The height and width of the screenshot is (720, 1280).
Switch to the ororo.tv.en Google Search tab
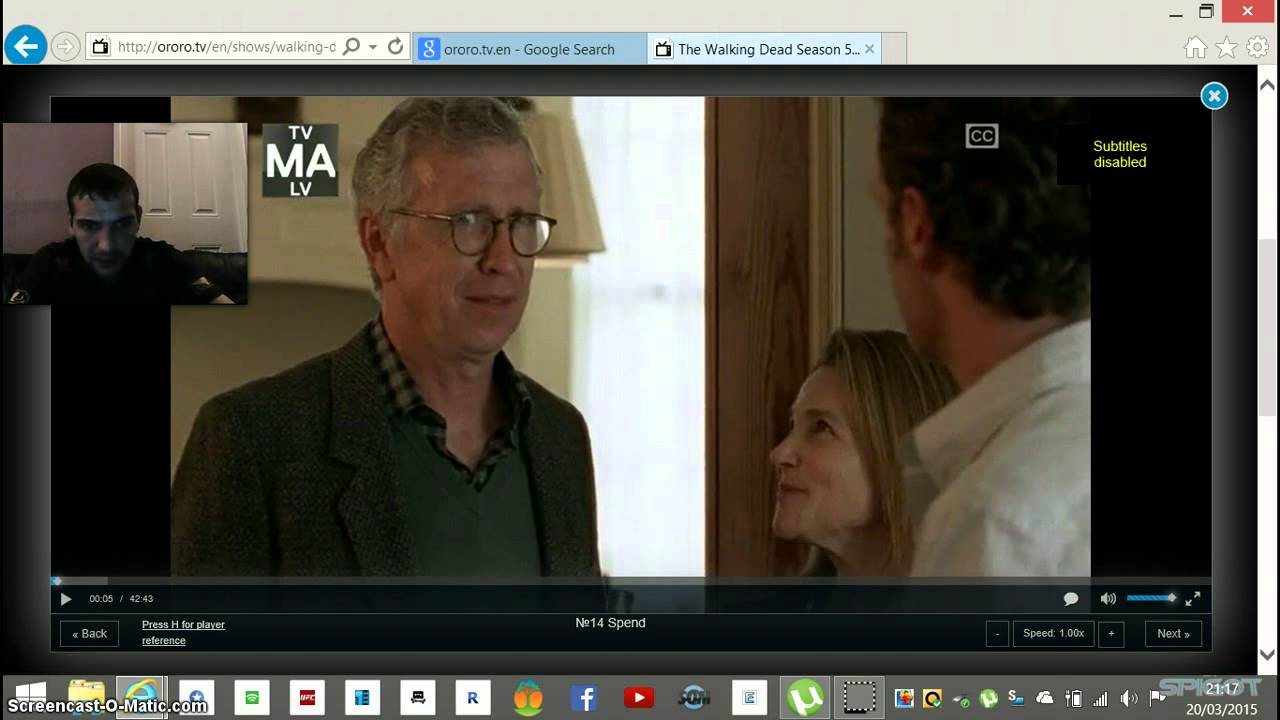tap(530, 49)
